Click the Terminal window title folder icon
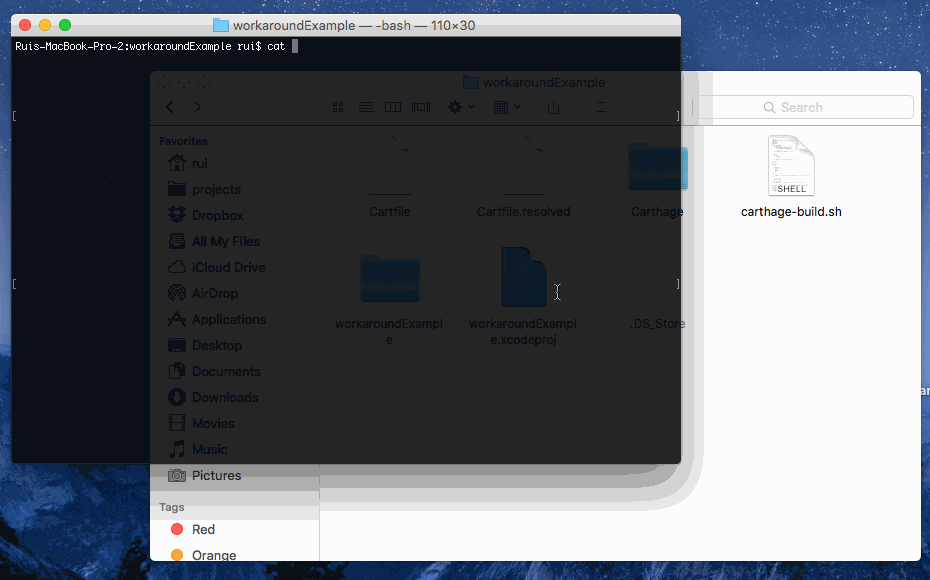Screen dimensions: 930x580 [221, 25]
